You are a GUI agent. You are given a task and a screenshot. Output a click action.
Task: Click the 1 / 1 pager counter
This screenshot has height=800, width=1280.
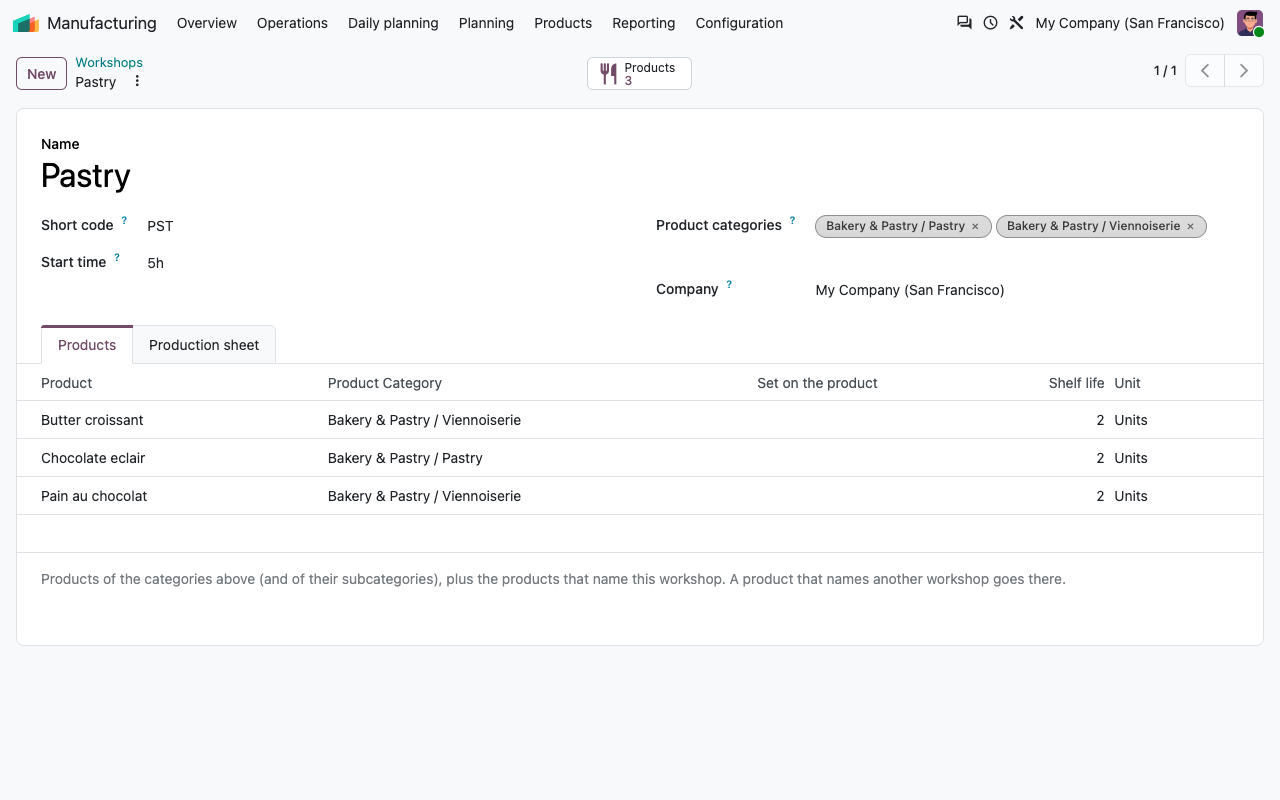[1165, 71]
